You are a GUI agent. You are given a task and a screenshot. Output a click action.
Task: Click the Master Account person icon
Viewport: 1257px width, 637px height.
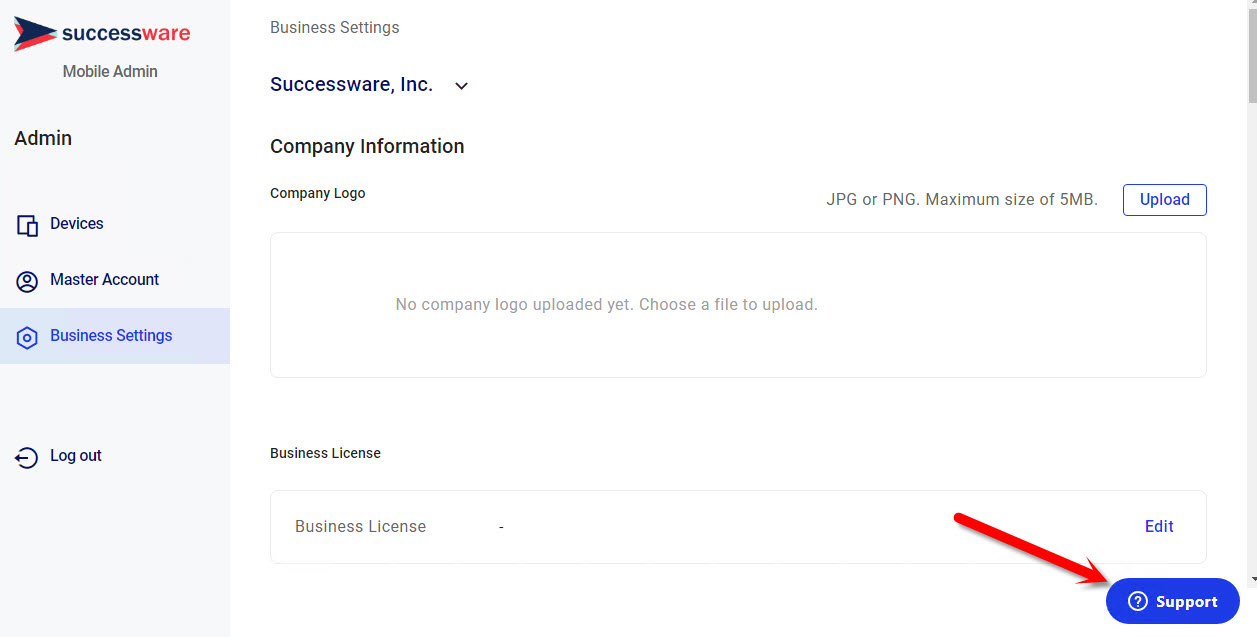coord(27,281)
